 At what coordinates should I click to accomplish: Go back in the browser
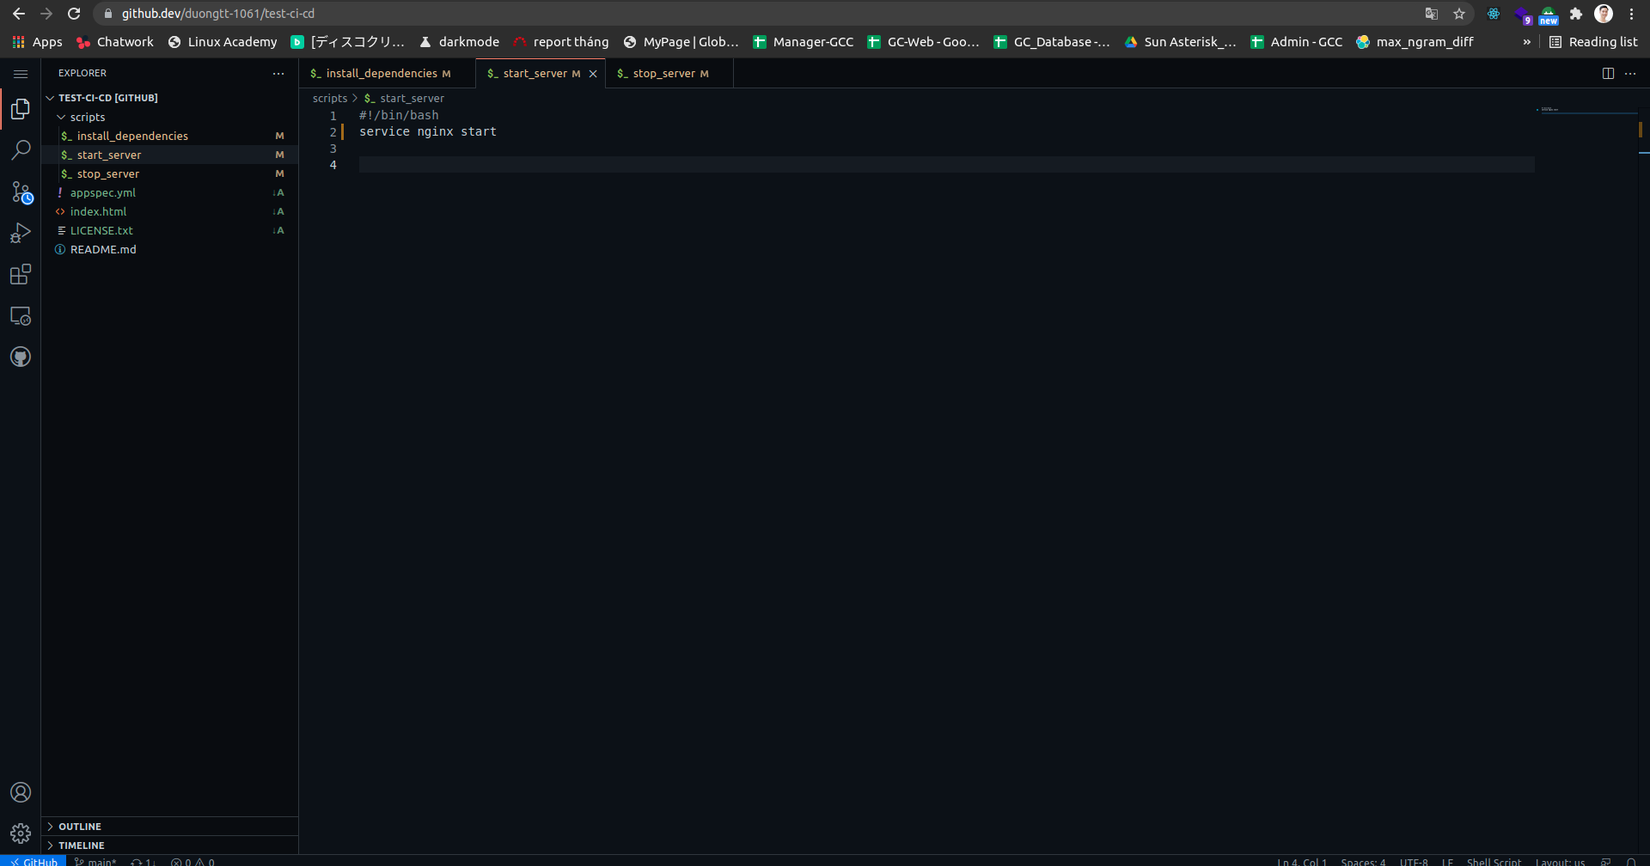click(x=18, y=14)
